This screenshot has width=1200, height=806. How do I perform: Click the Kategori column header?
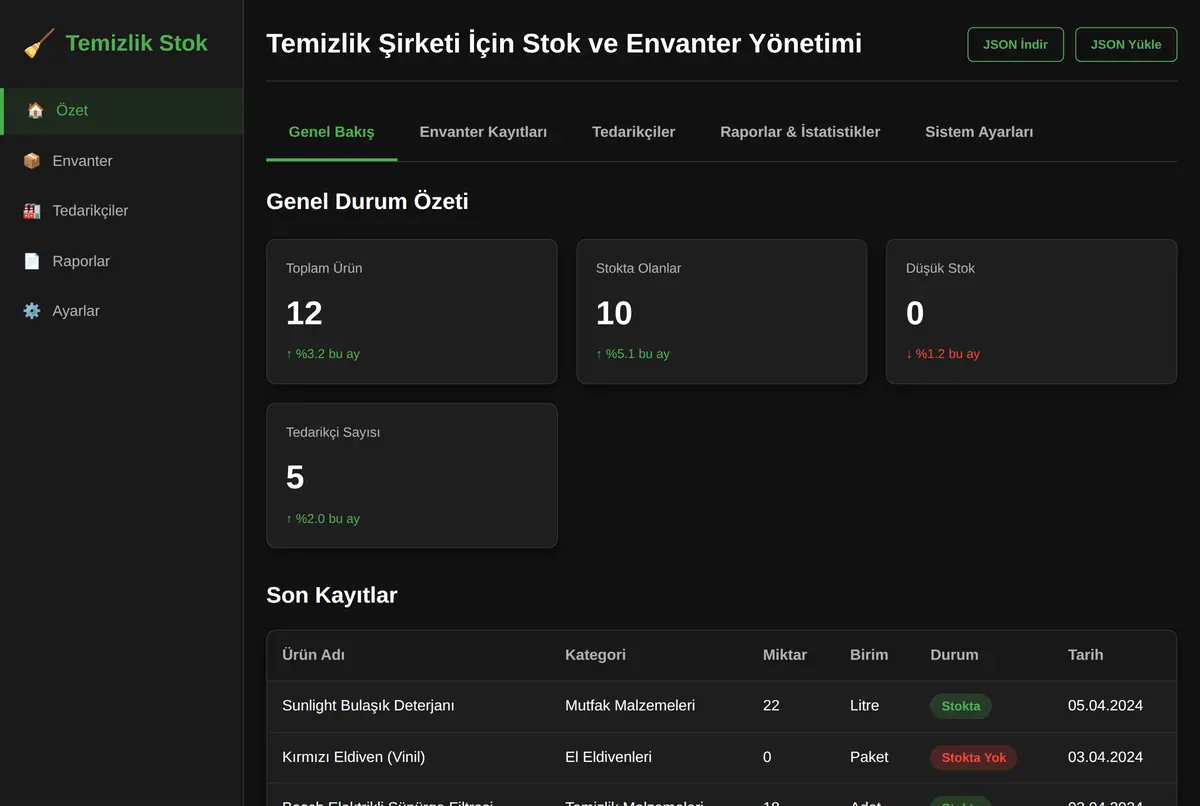tap(595, 655)
